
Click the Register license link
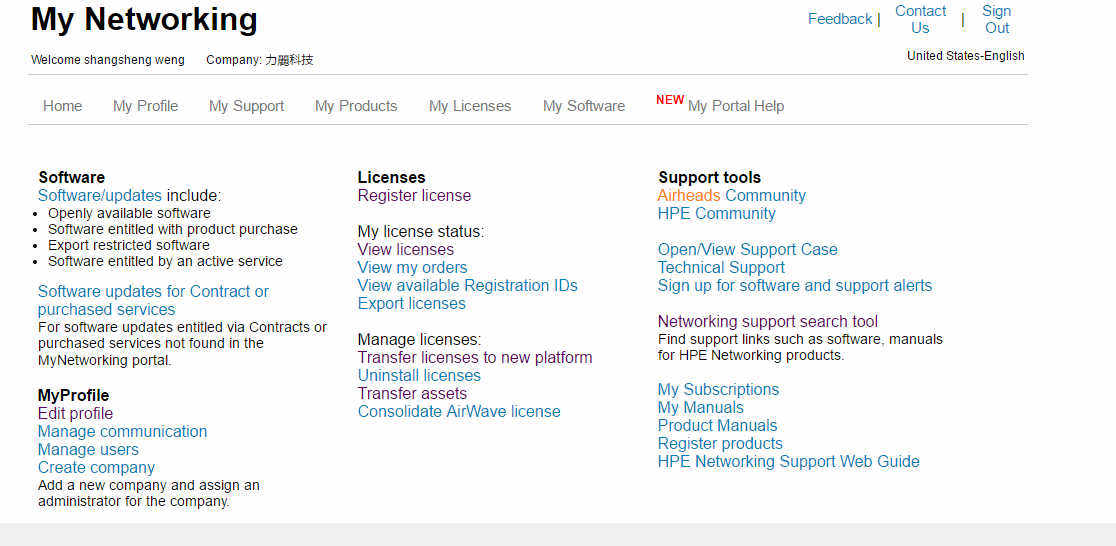pyautogui.click(x=414, y=195)
